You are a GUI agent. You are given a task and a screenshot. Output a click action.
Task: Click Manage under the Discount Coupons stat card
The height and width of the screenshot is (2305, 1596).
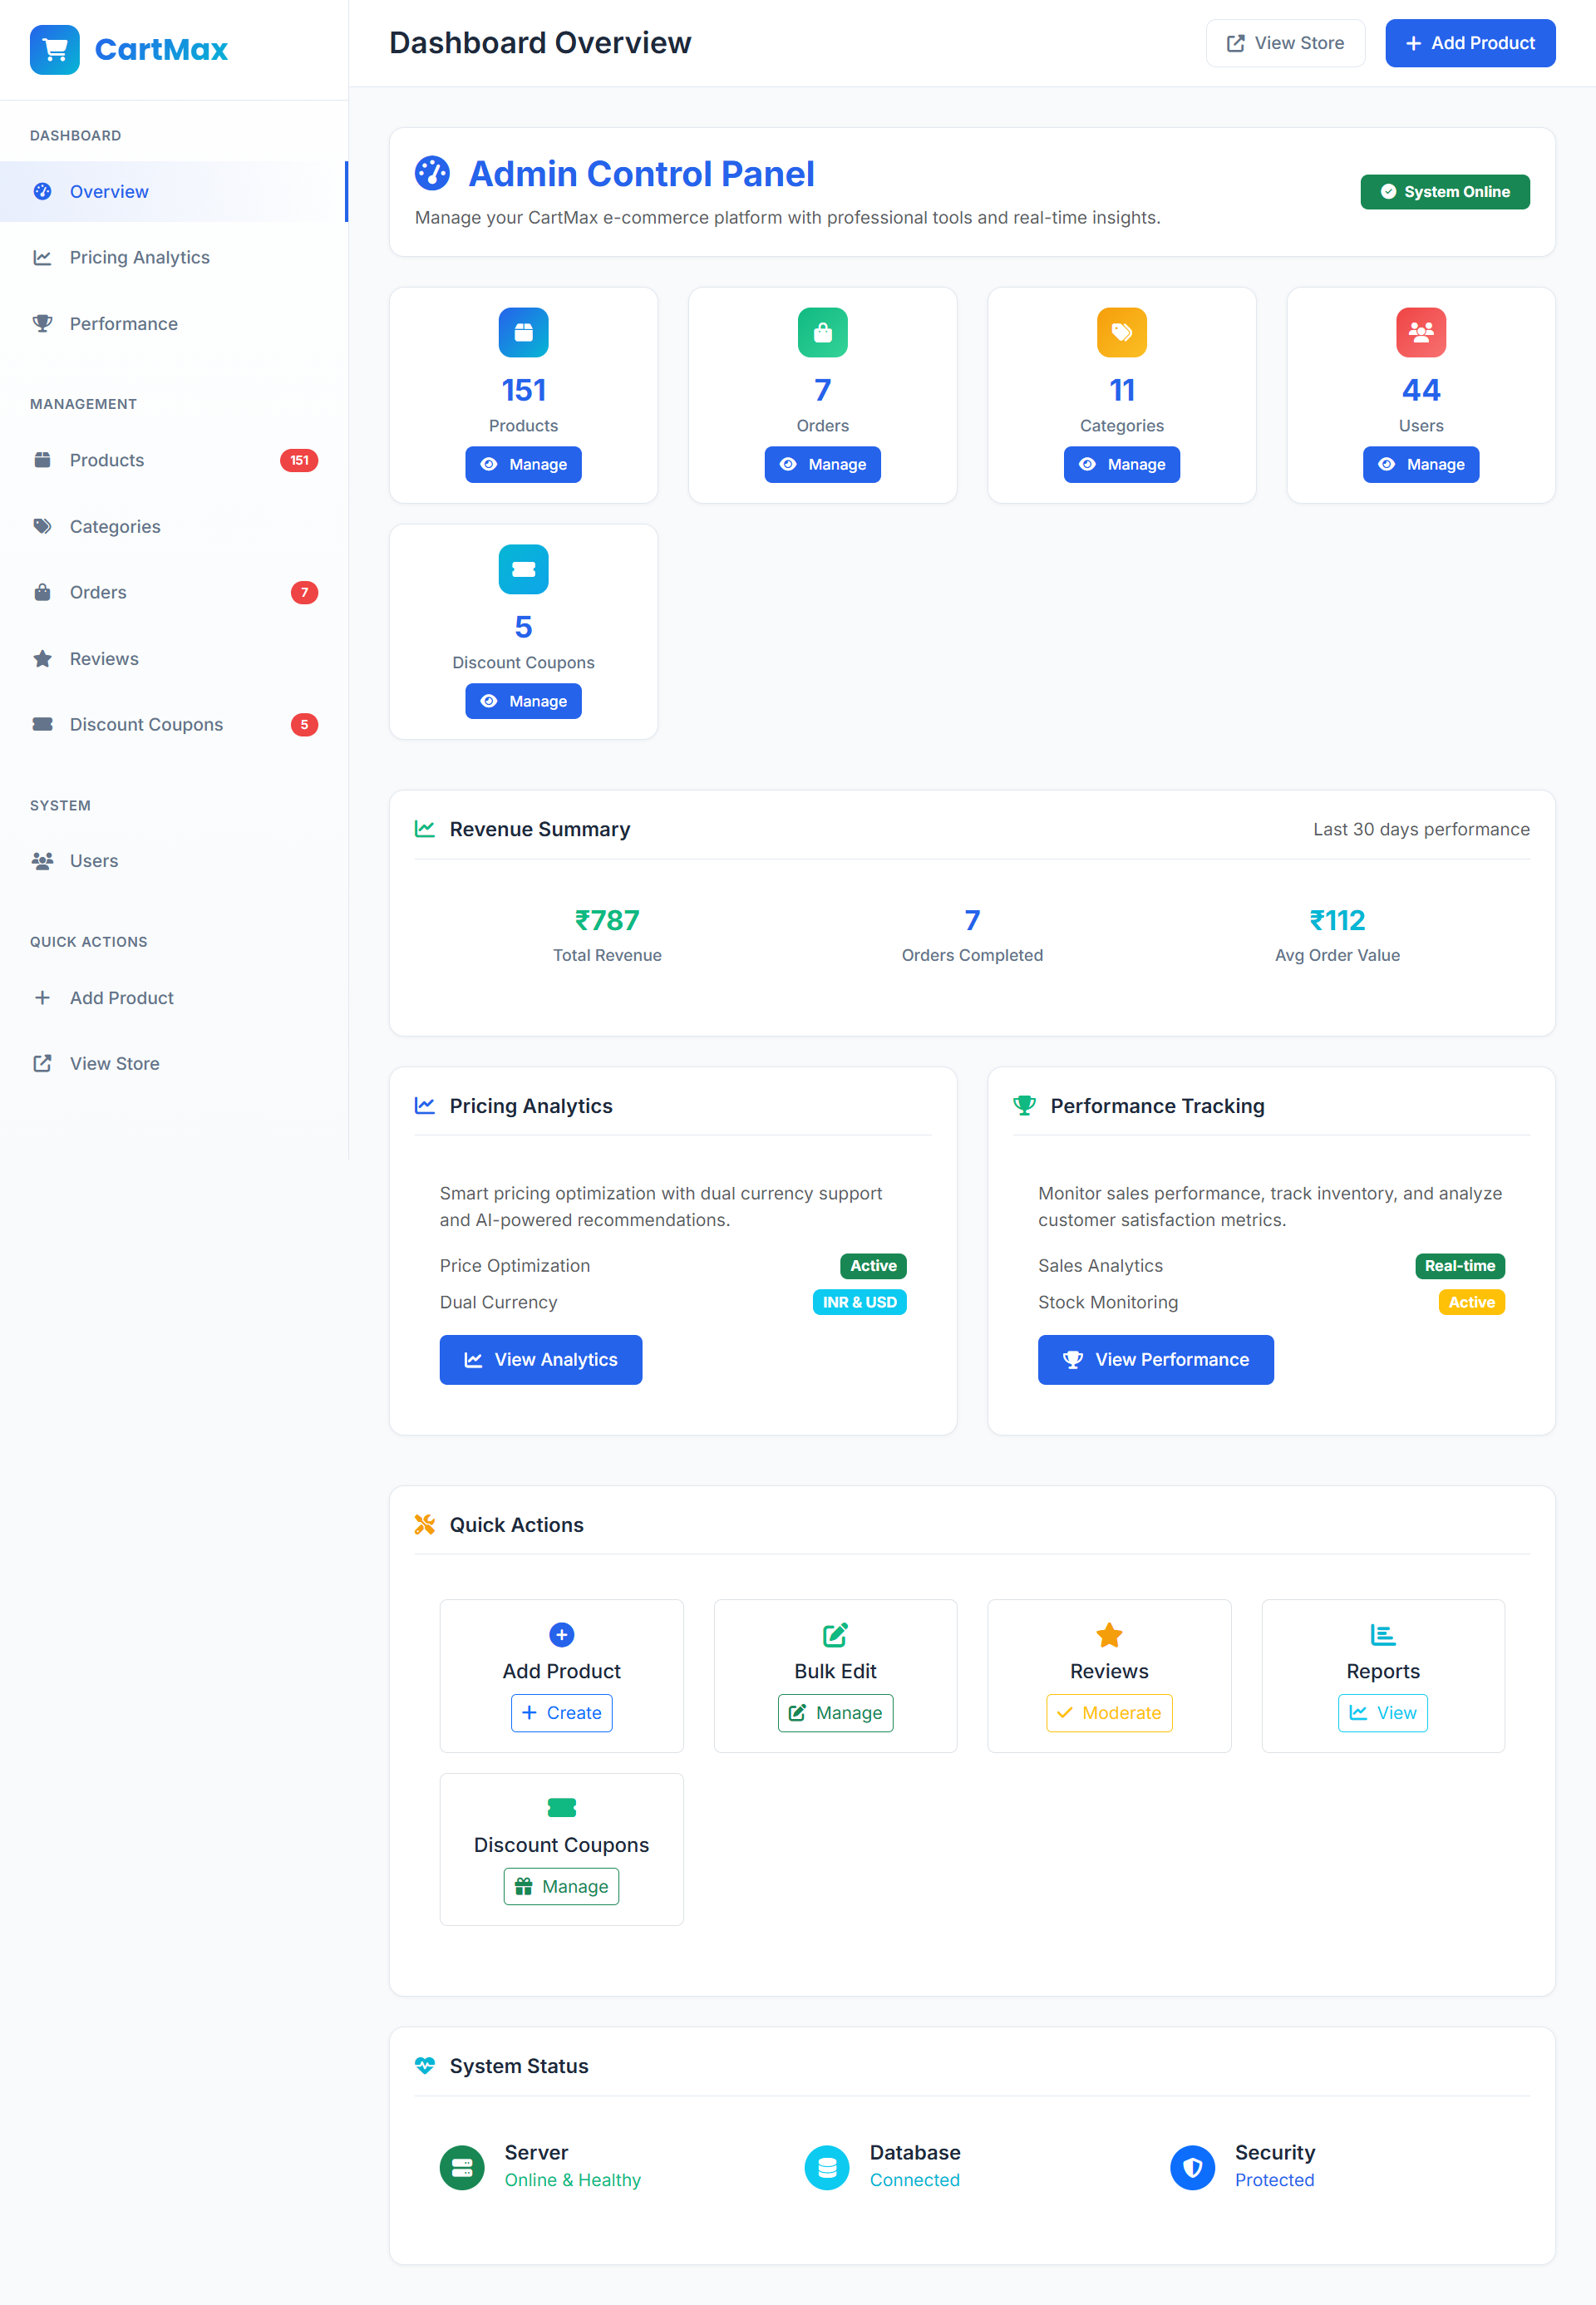point(523,702)
